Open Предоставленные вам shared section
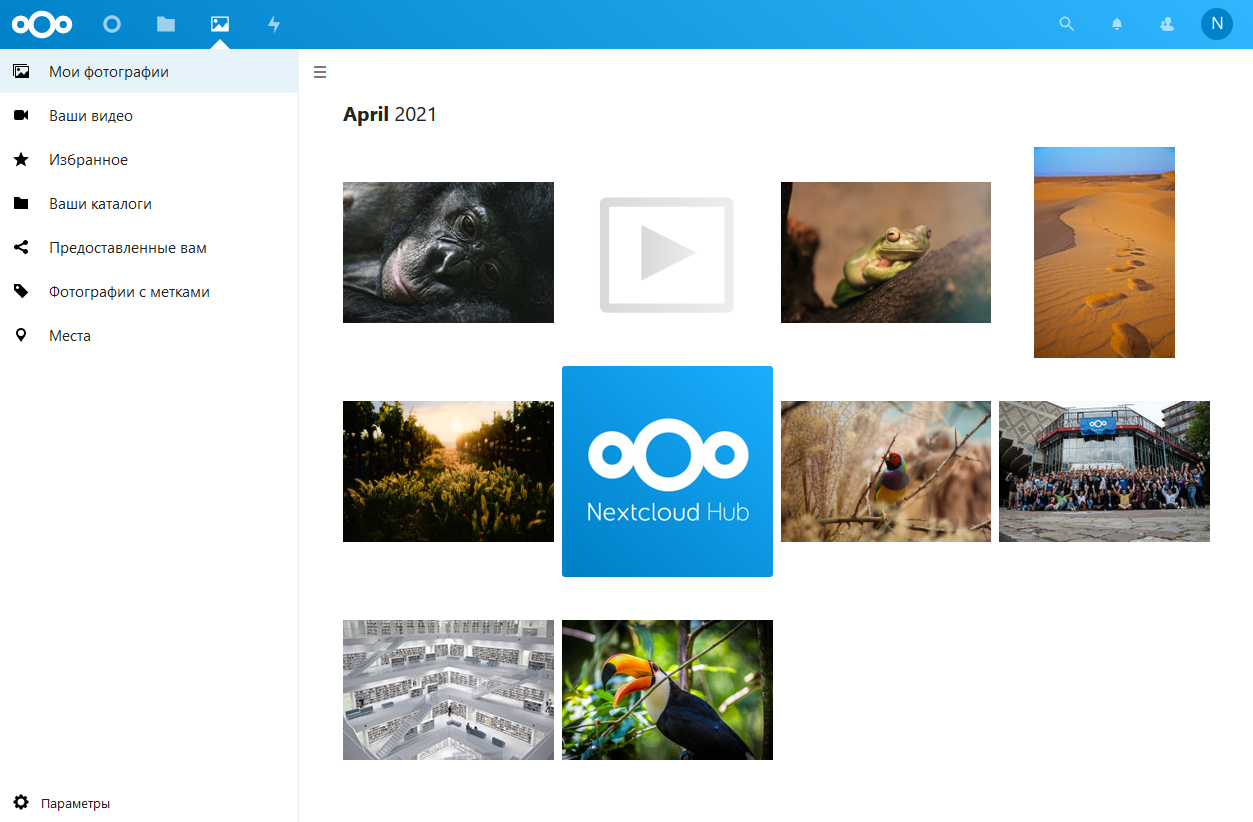The image size is (1253, 822). click(x=149, y=248)
